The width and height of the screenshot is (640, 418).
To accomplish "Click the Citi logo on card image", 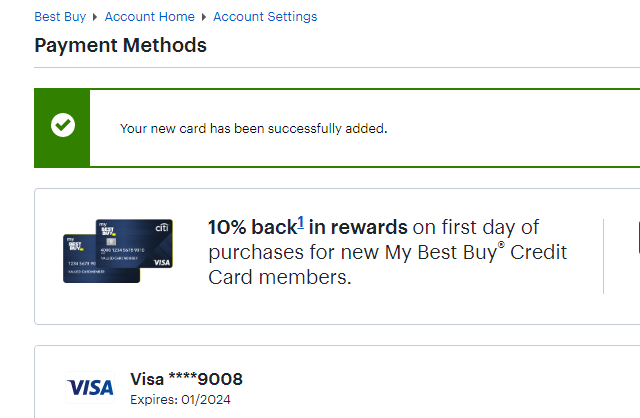I will (162, 229).
